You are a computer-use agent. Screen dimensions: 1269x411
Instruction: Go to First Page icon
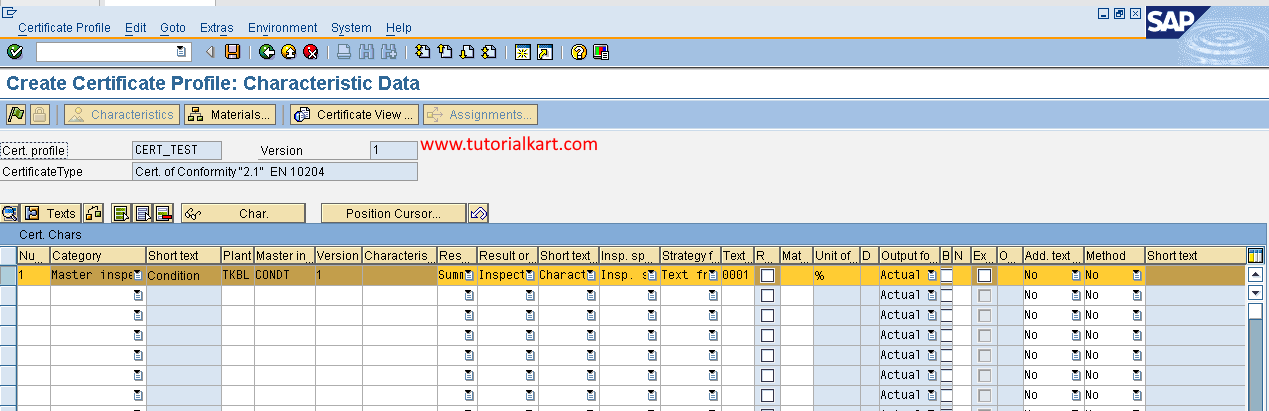pyautogui.click(x=422, y=51)
